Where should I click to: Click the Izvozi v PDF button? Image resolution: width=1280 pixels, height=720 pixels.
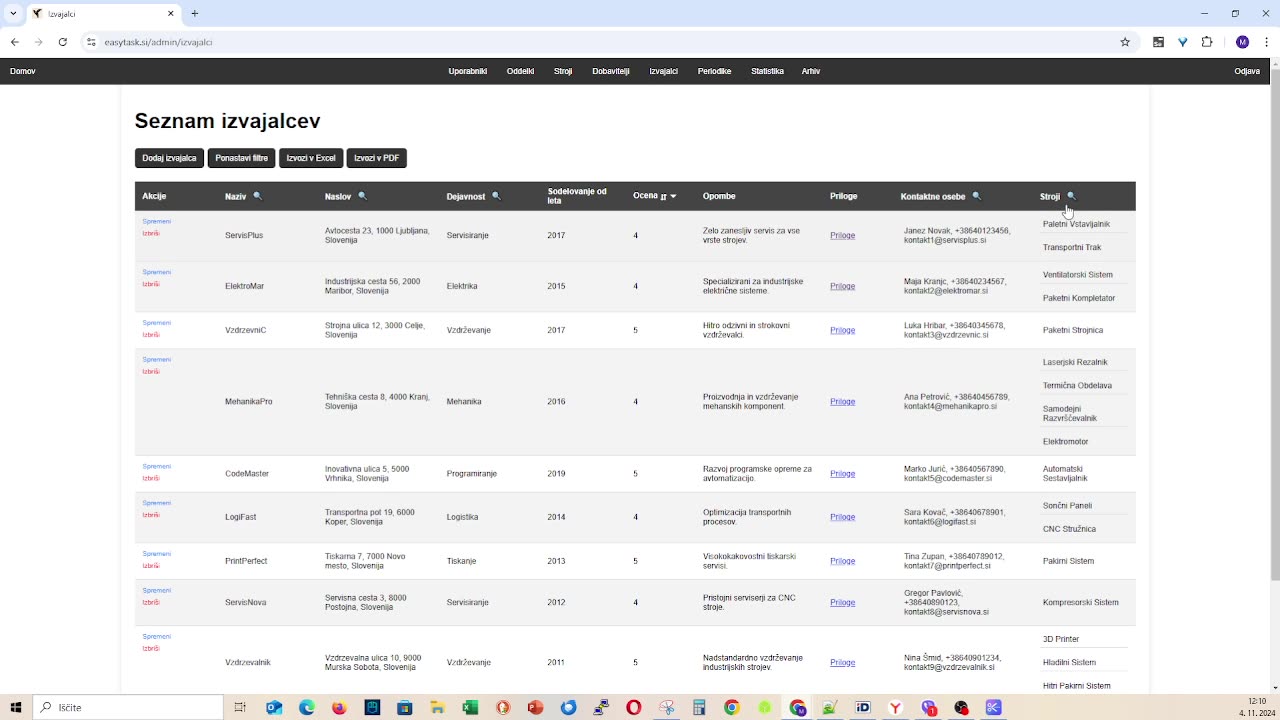[x=377, y=158]
